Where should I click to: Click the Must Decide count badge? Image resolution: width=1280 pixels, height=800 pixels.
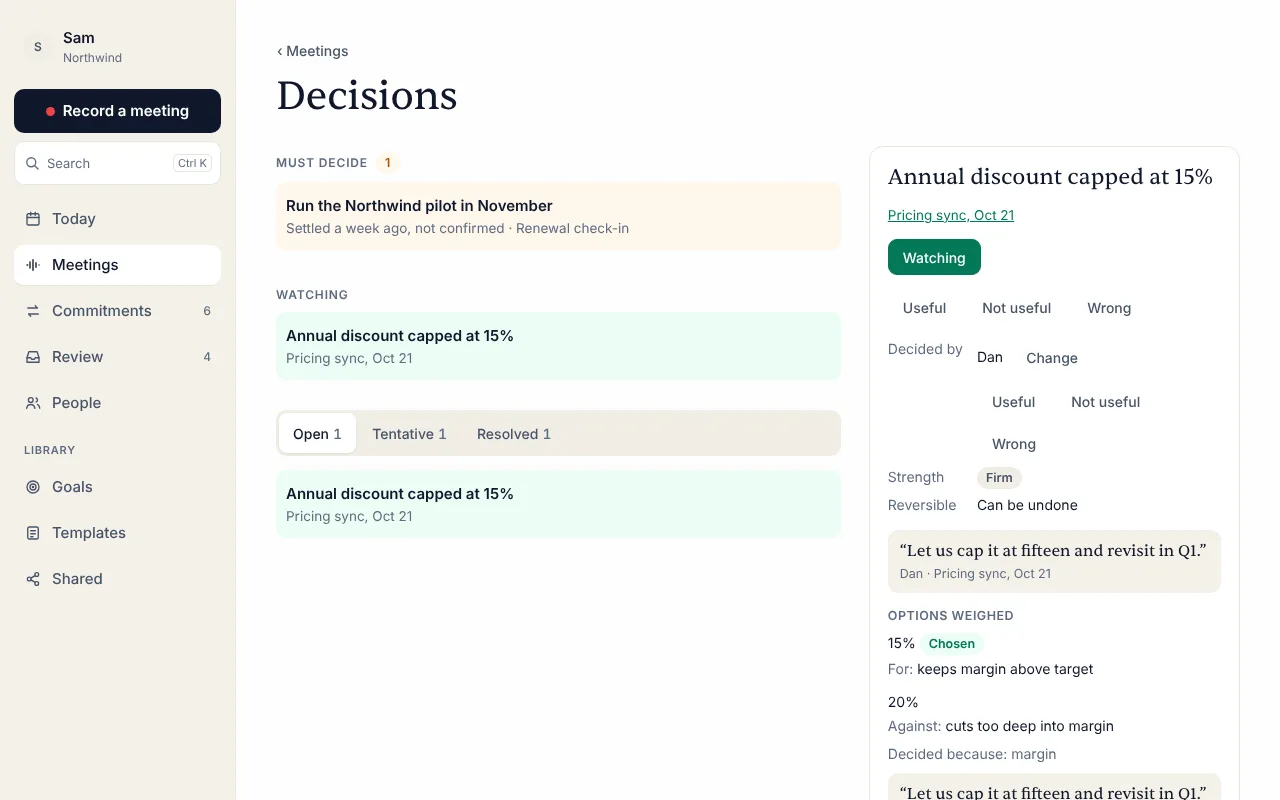(387, 162)
